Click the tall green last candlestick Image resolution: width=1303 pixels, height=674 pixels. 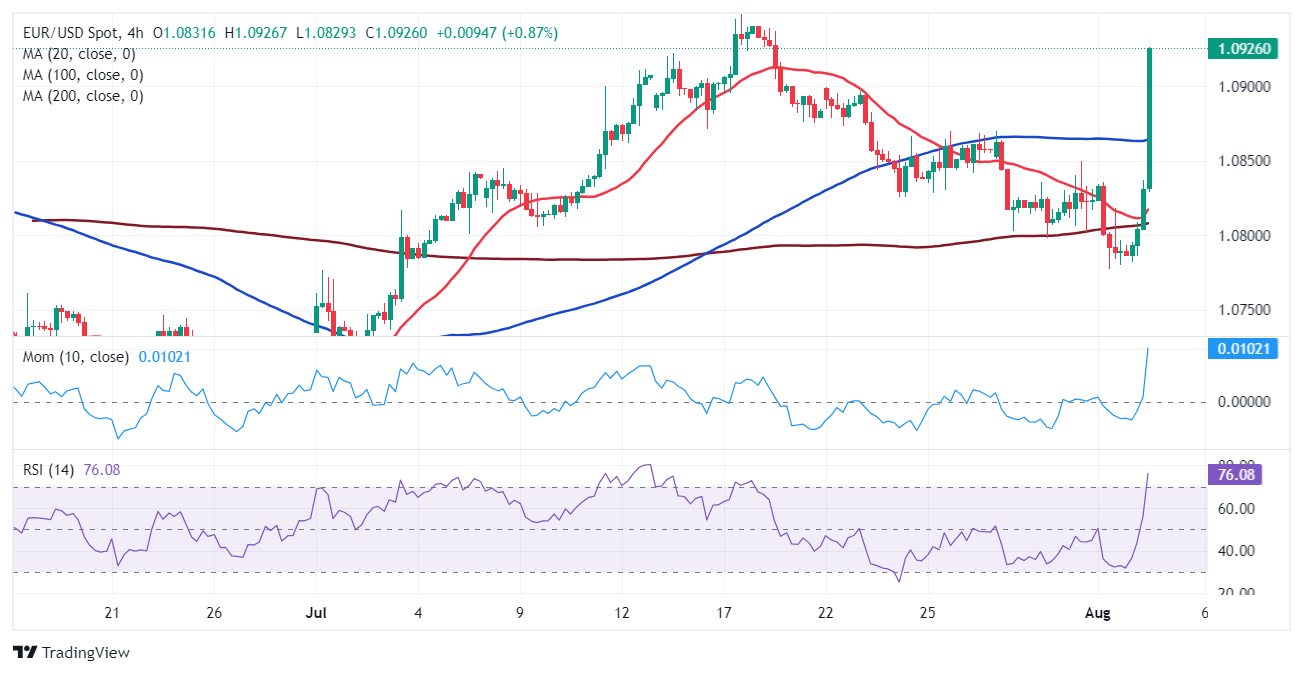1150,118
